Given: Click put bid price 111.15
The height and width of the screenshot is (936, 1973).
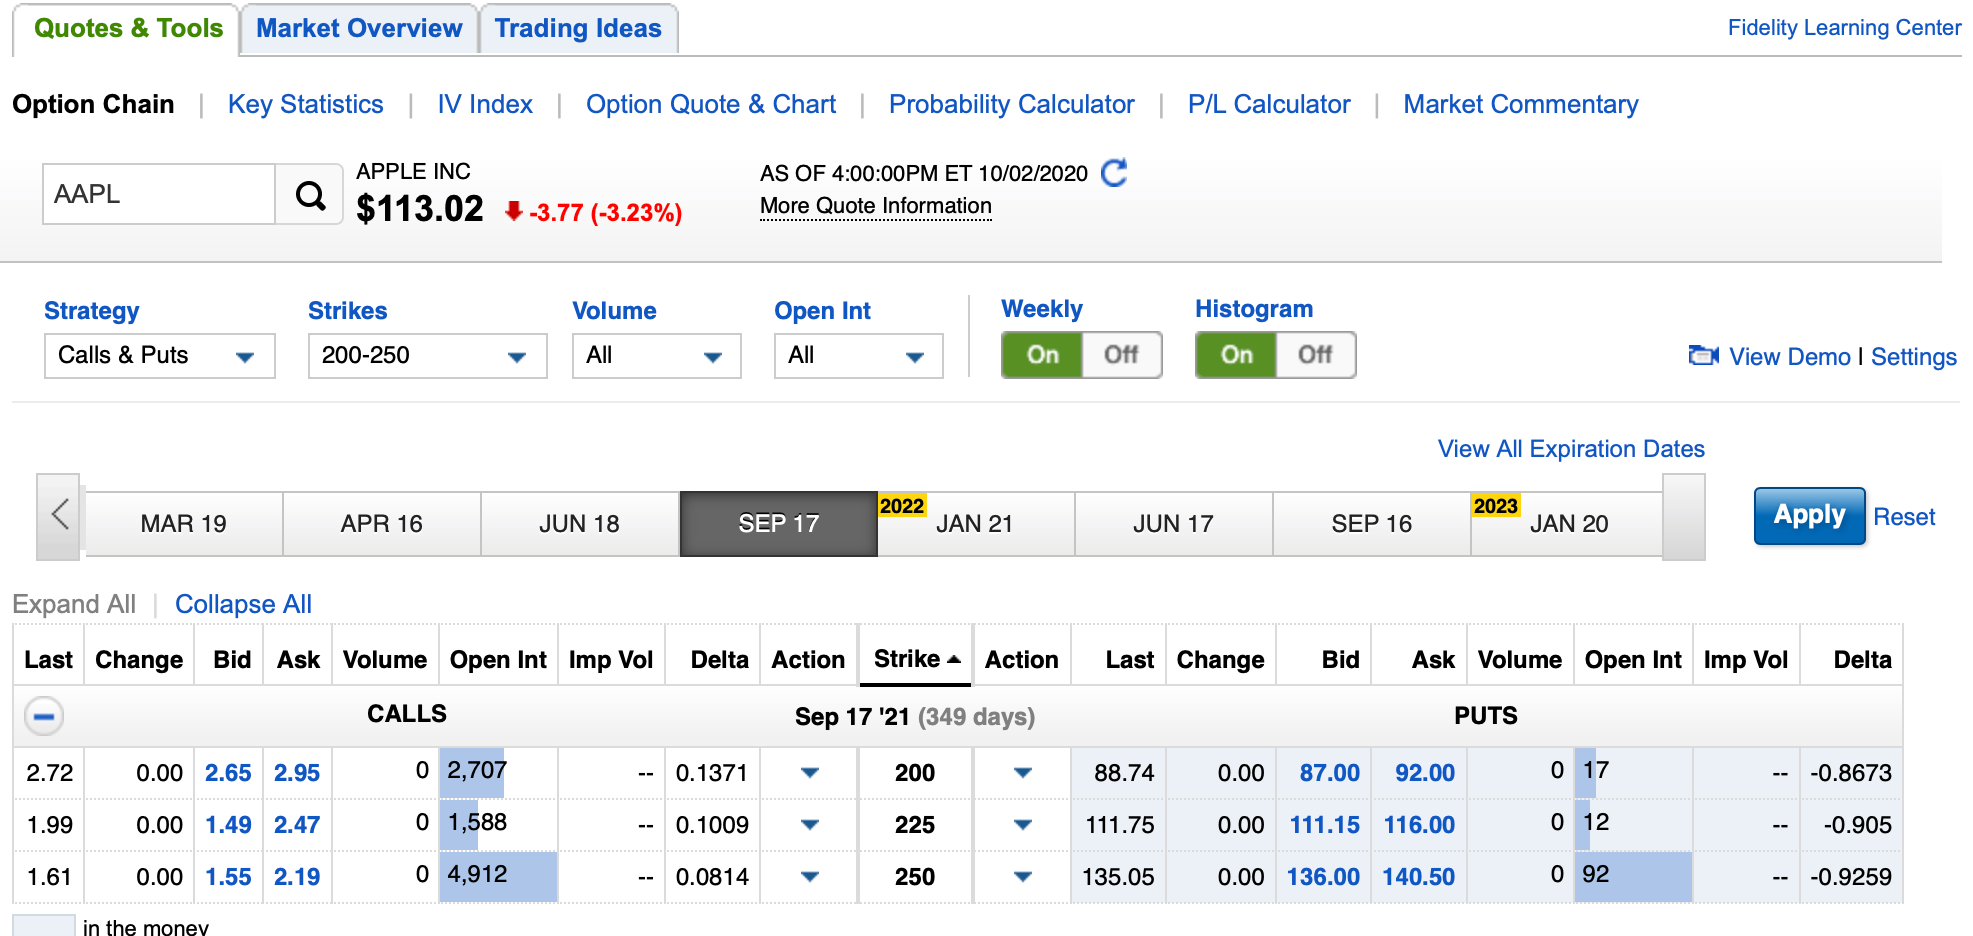Looking at the screenshot, I should pyautogui.click(x=1324, y=825).
